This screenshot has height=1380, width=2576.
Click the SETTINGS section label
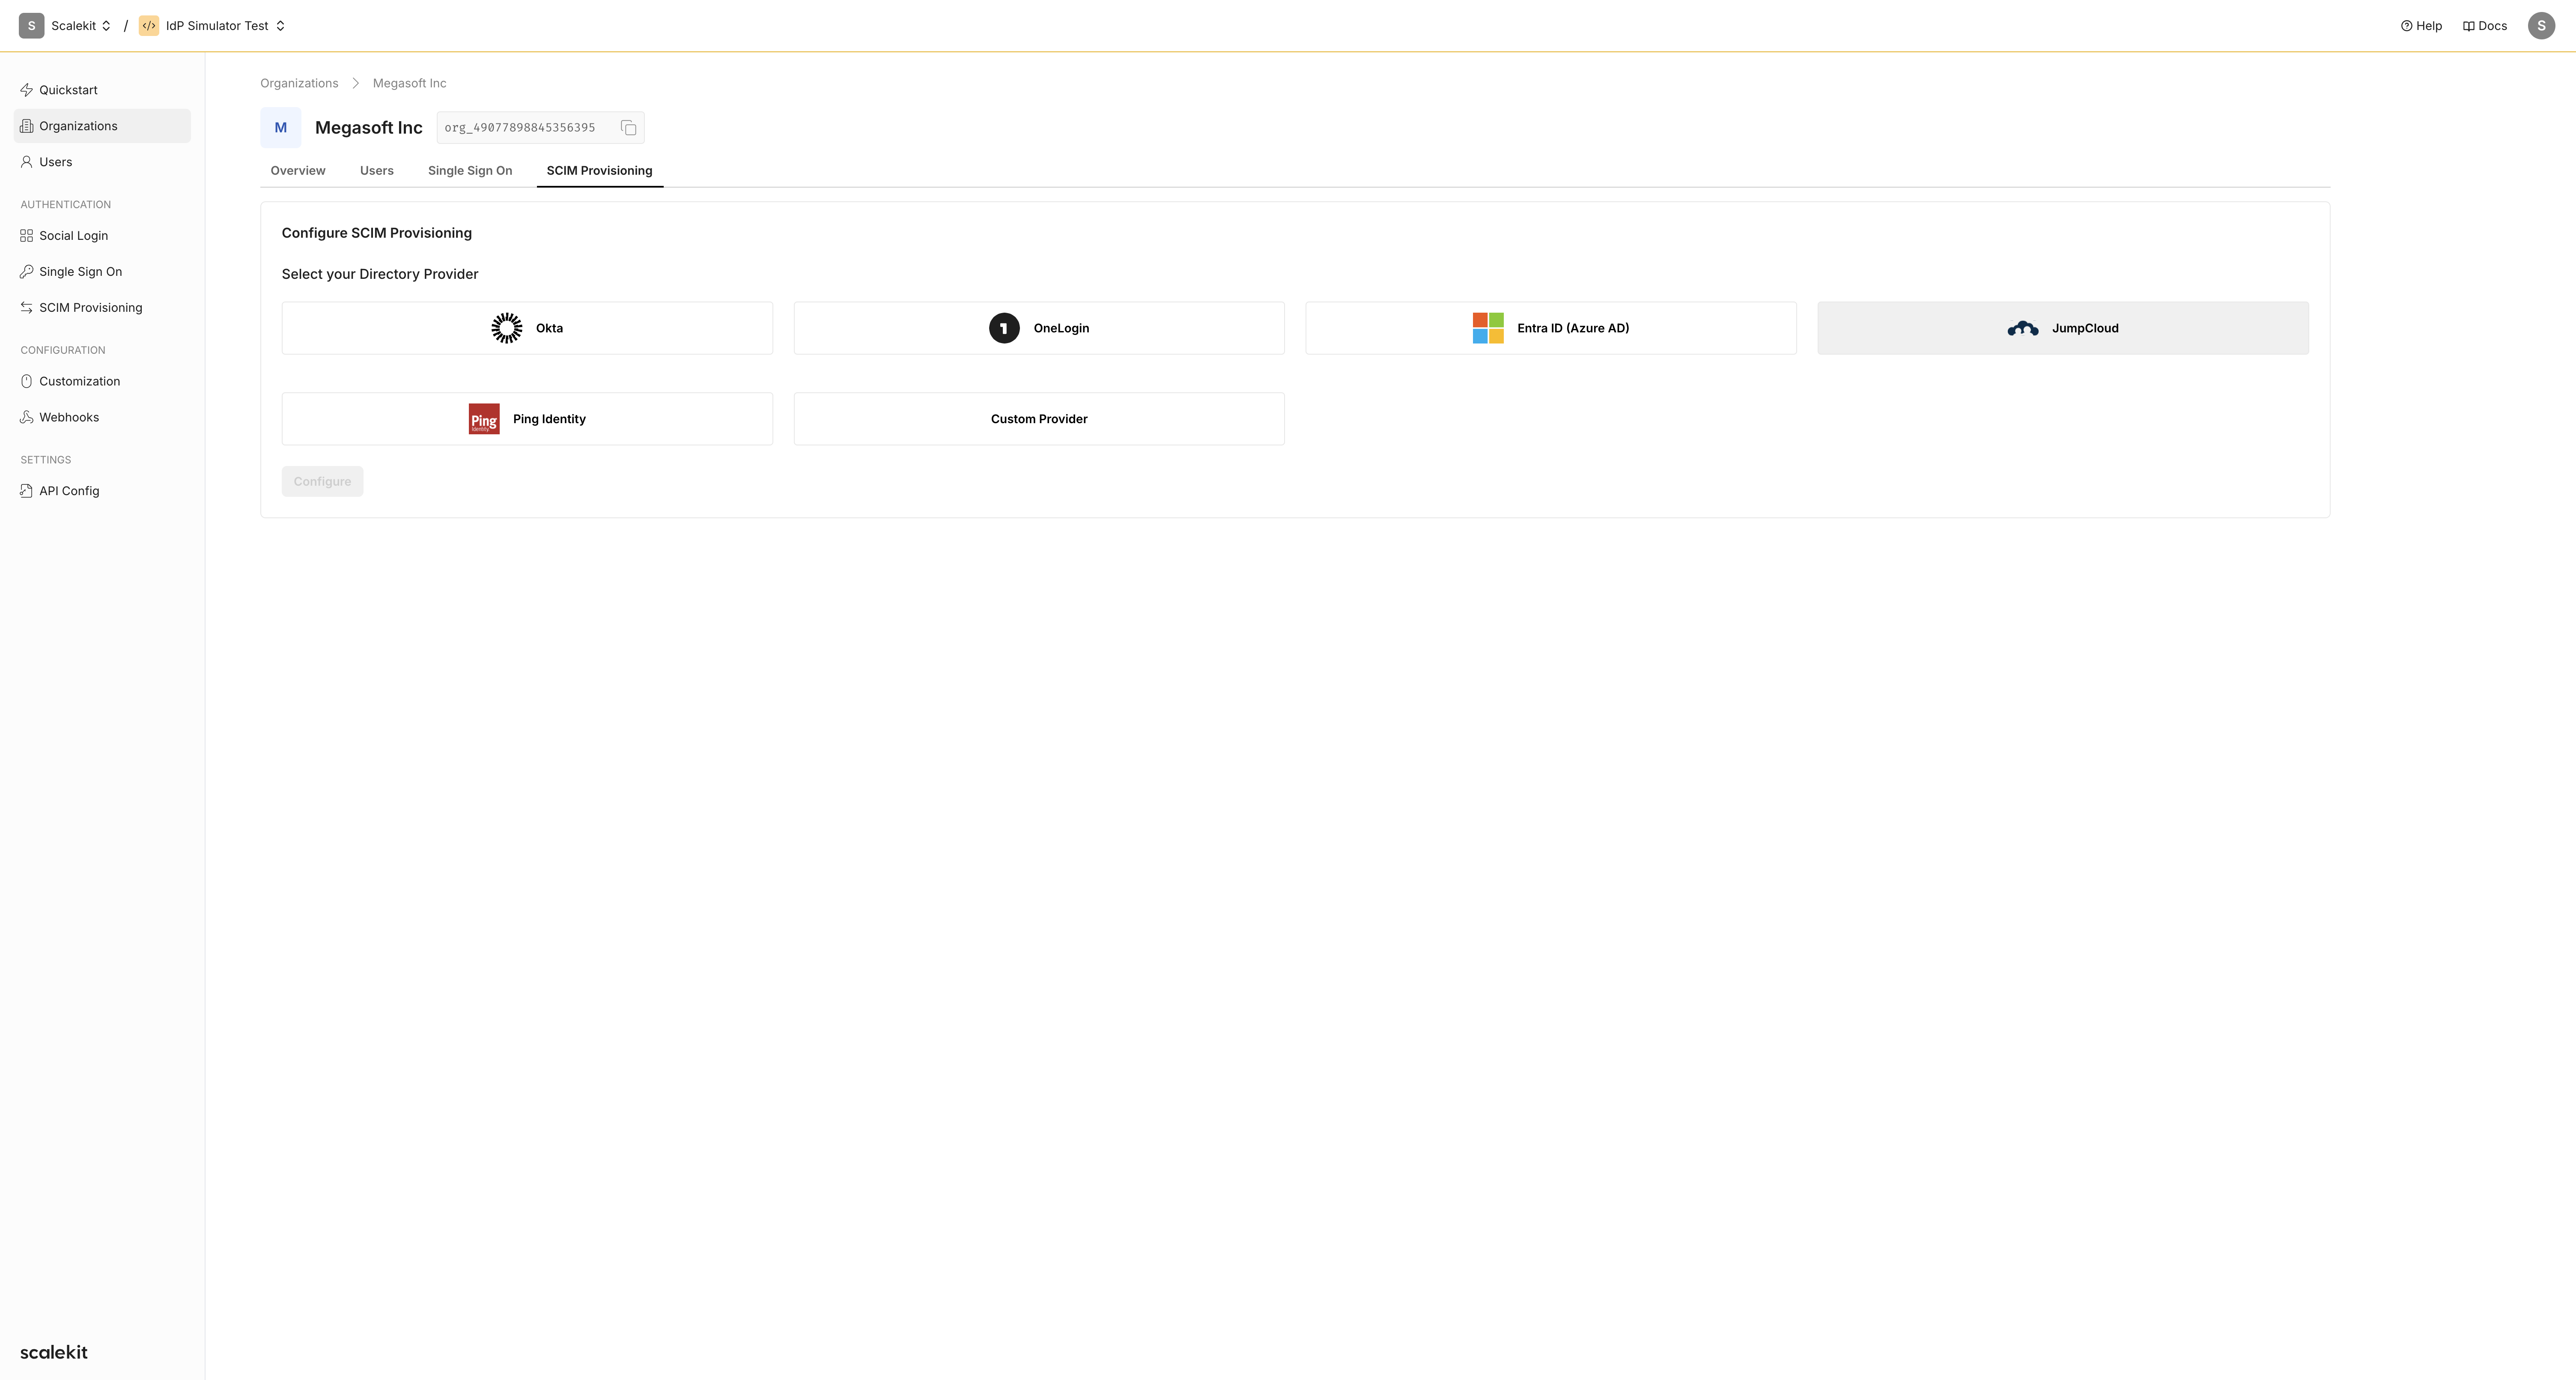(45, 460)
